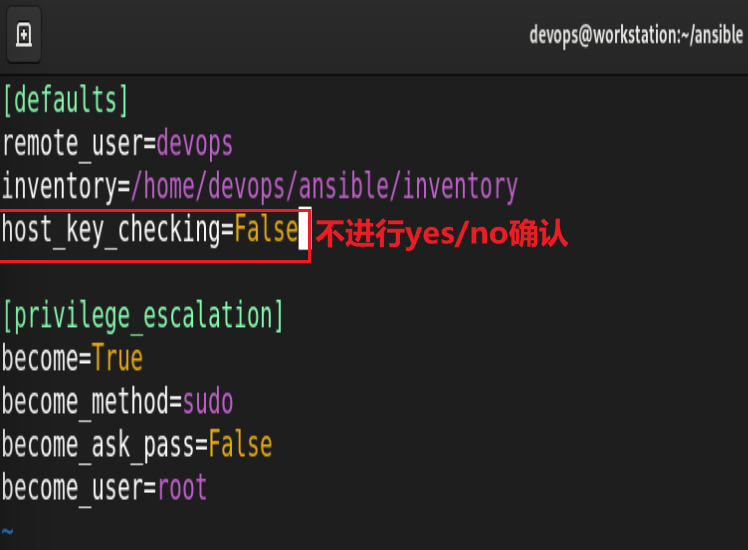Click the /home/devops/ansible/inventory path value
Screen dimensions: 748x550
324,187
